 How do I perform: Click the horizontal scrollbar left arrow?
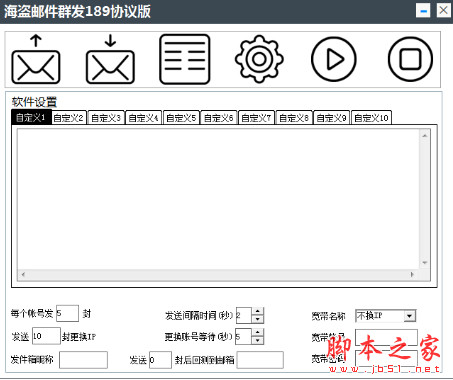[23, 275]
